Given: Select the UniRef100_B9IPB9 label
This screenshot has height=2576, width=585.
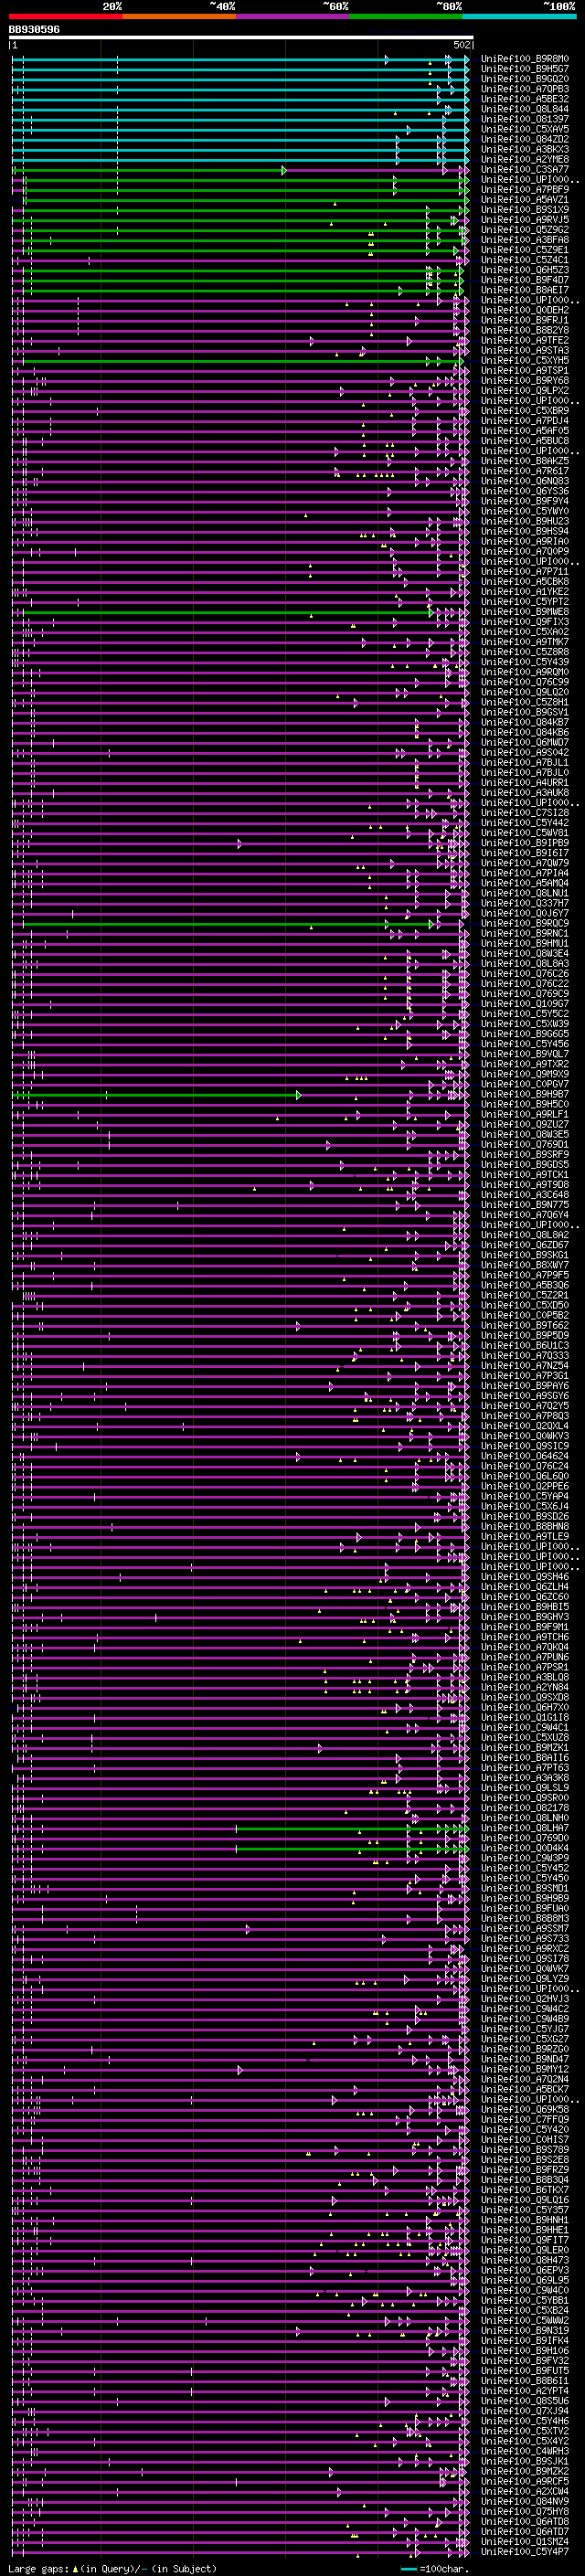Looking at the screenshot, I should [525, 842].
